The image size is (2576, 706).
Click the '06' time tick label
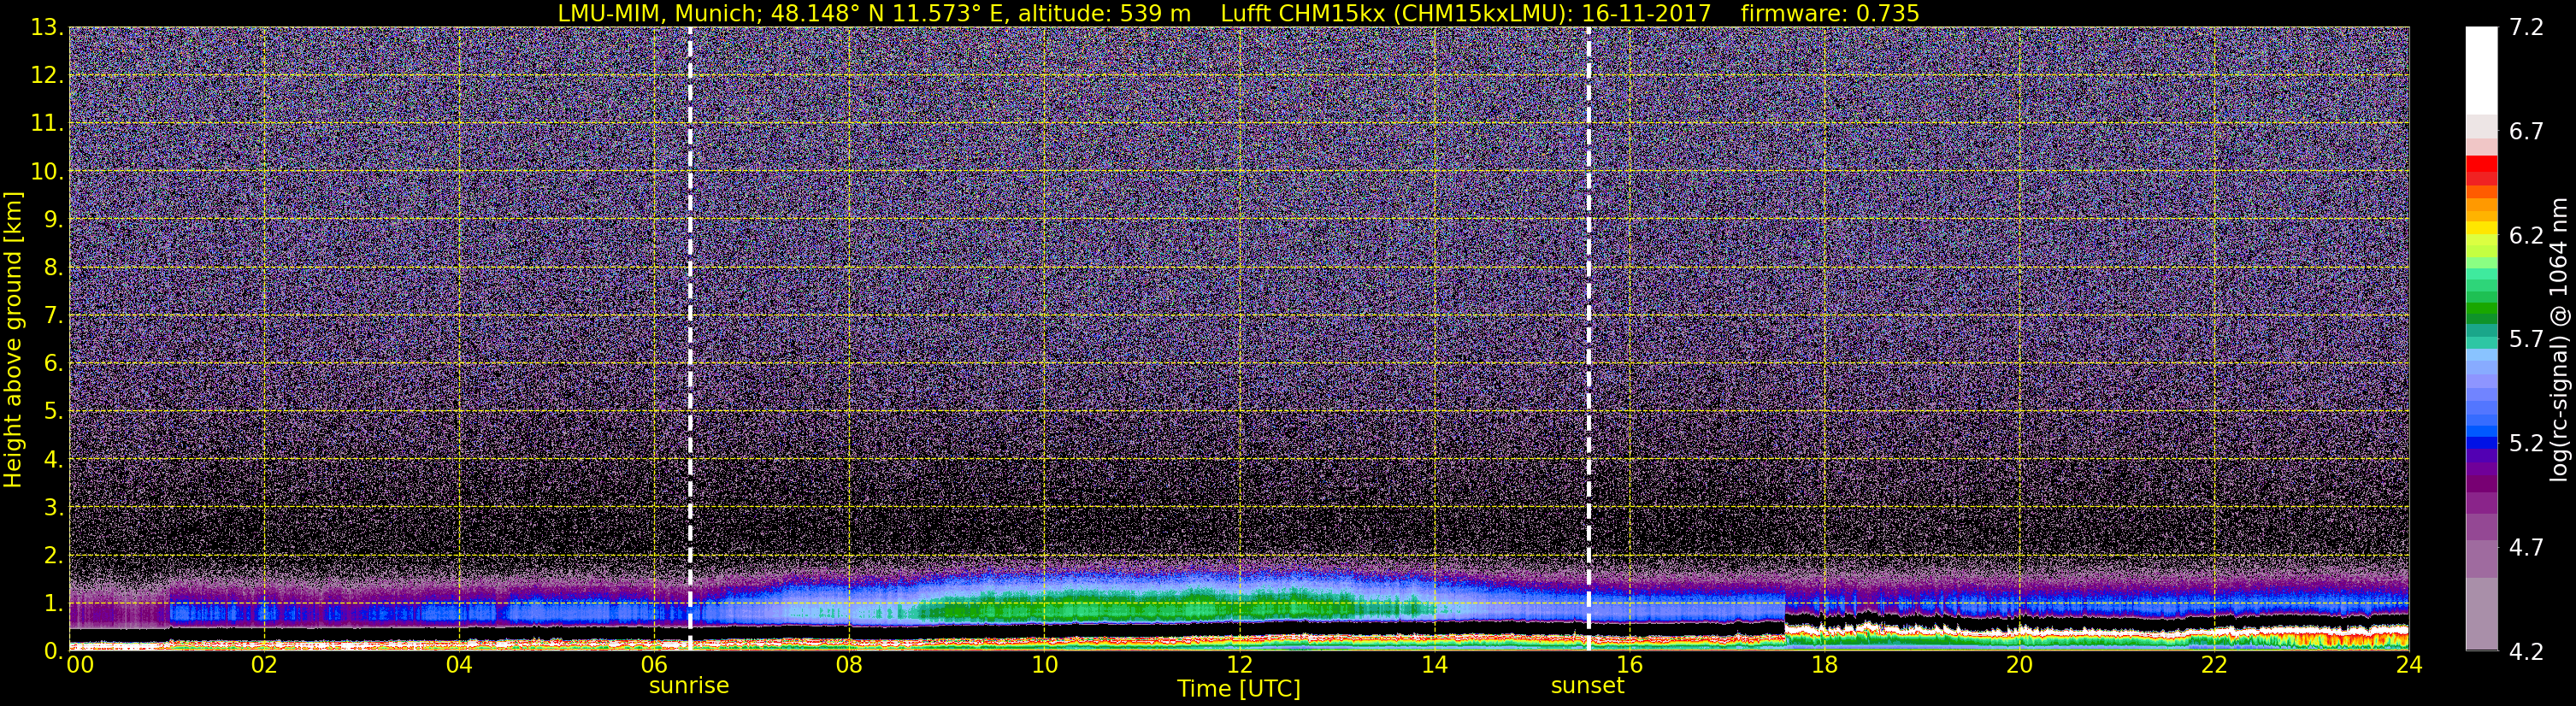(654, 665)
